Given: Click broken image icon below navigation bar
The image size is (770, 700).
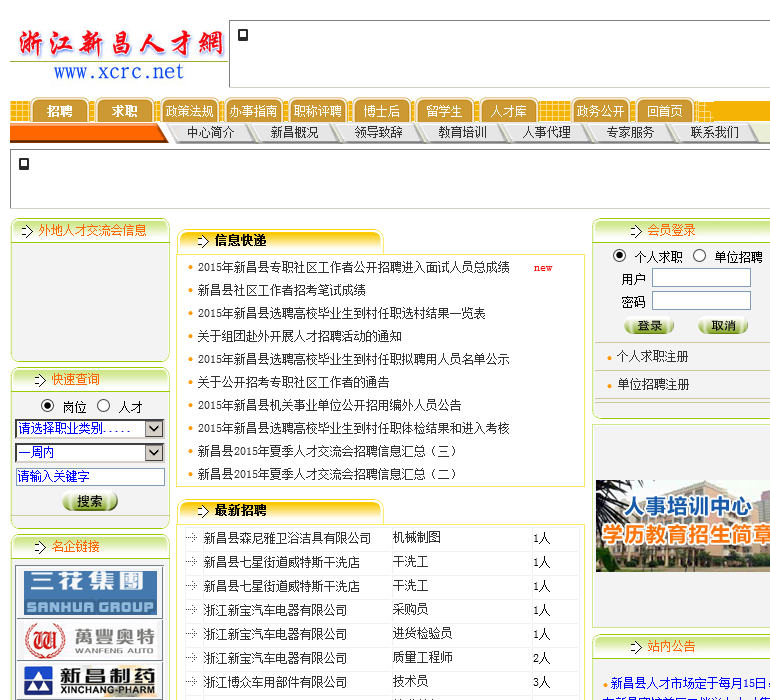Looking at the screenshot, I should [x=24, y=164].
